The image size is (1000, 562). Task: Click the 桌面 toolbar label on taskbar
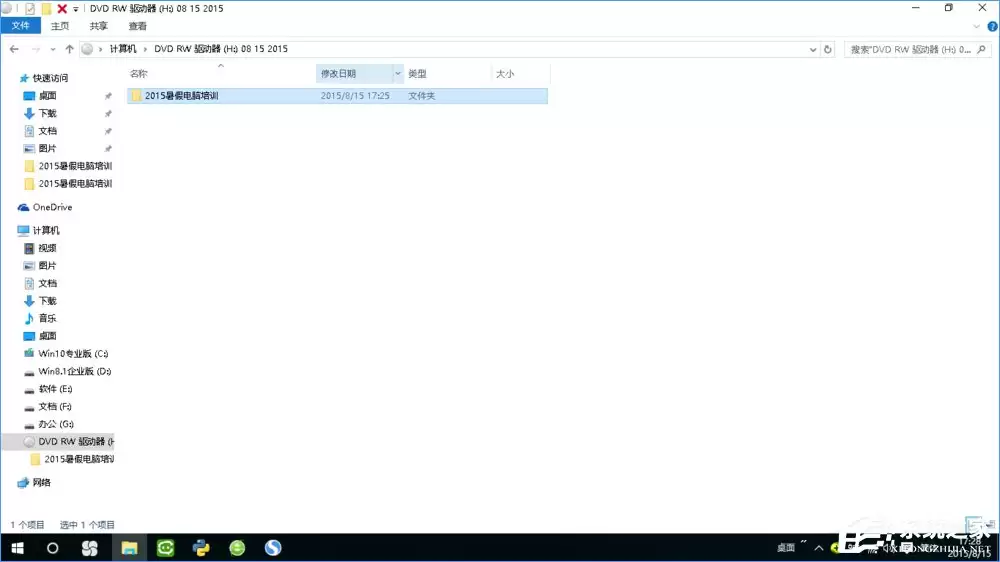point(786,548)
